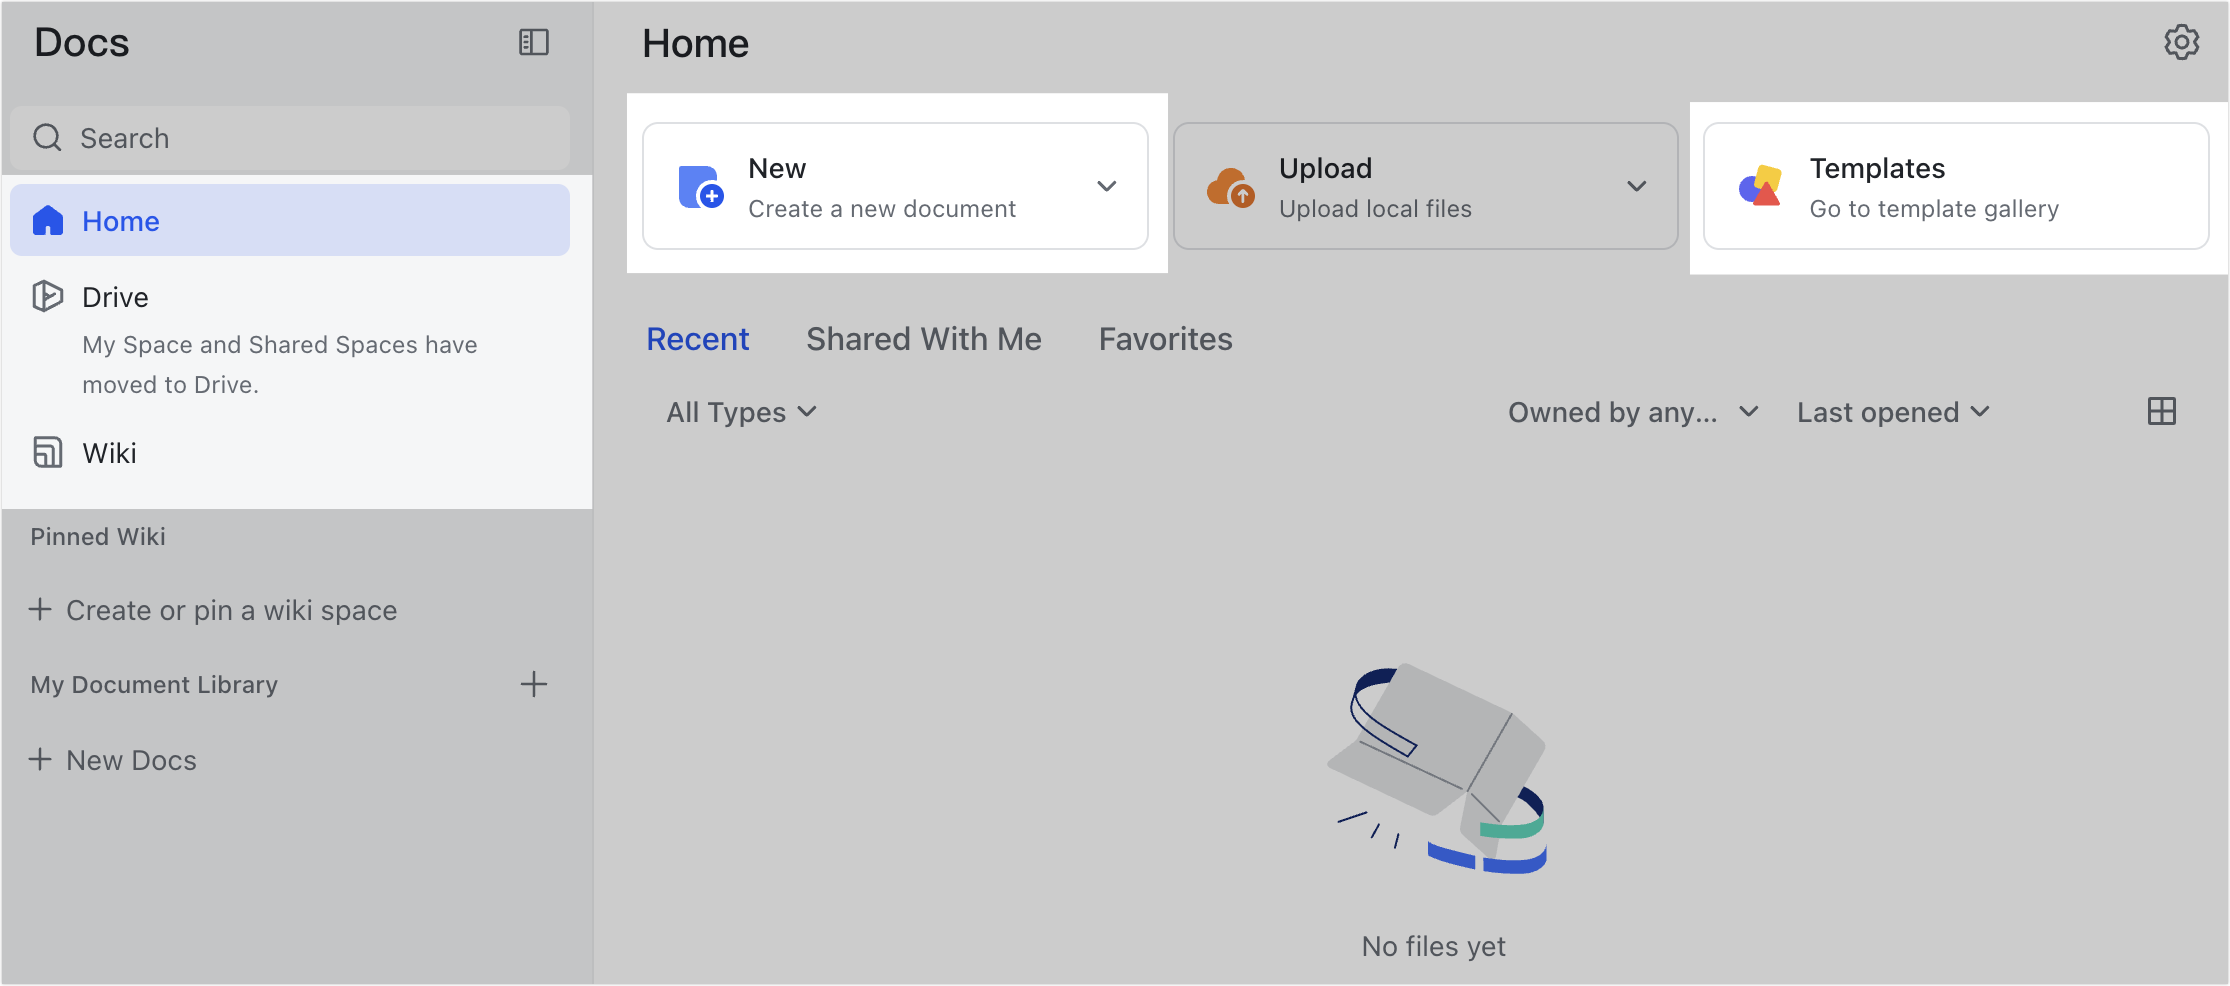Click the Search input field
Image resolution: width=2230 pixels, height=986 pixels.
[290, 137]
